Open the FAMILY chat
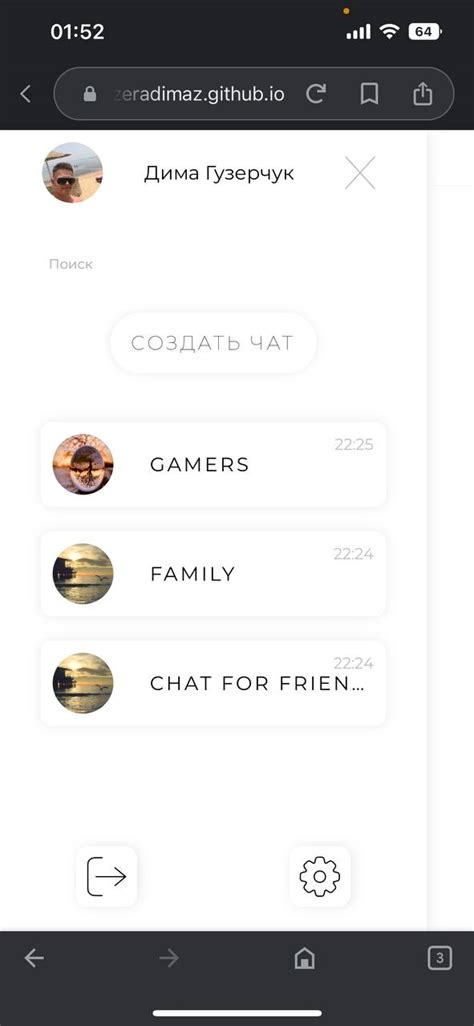The height and width of the screenshot is (1026, 474). (x=213, y=574)
